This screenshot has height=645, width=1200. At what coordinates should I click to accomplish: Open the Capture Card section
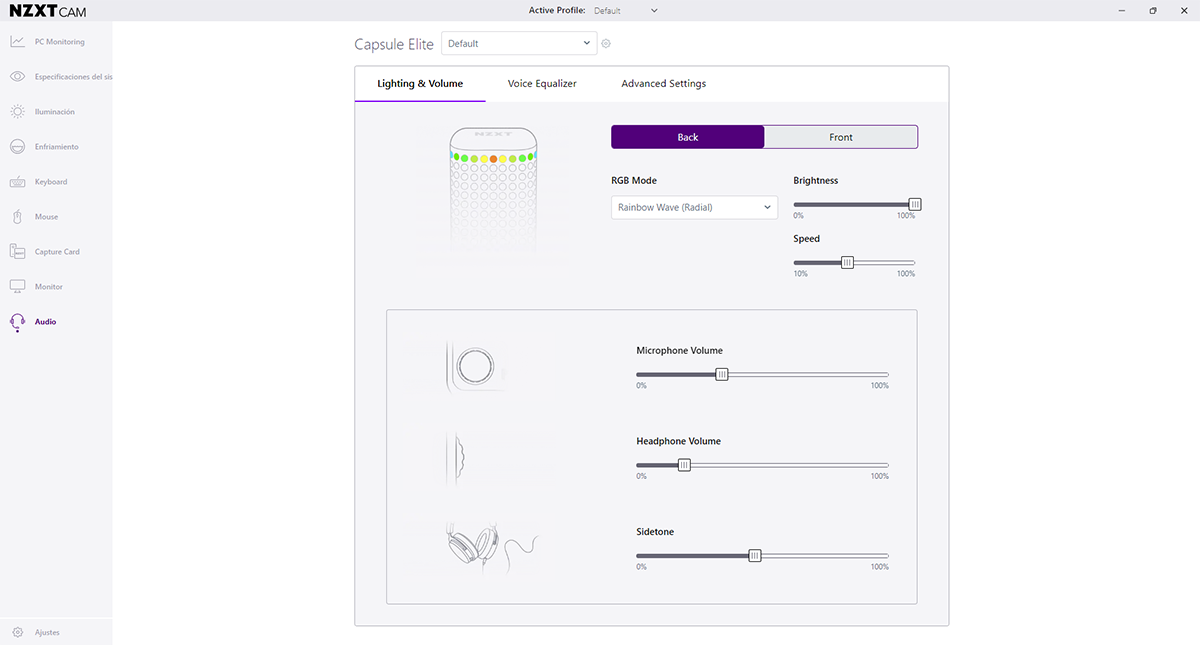click(x=56, y=252)
